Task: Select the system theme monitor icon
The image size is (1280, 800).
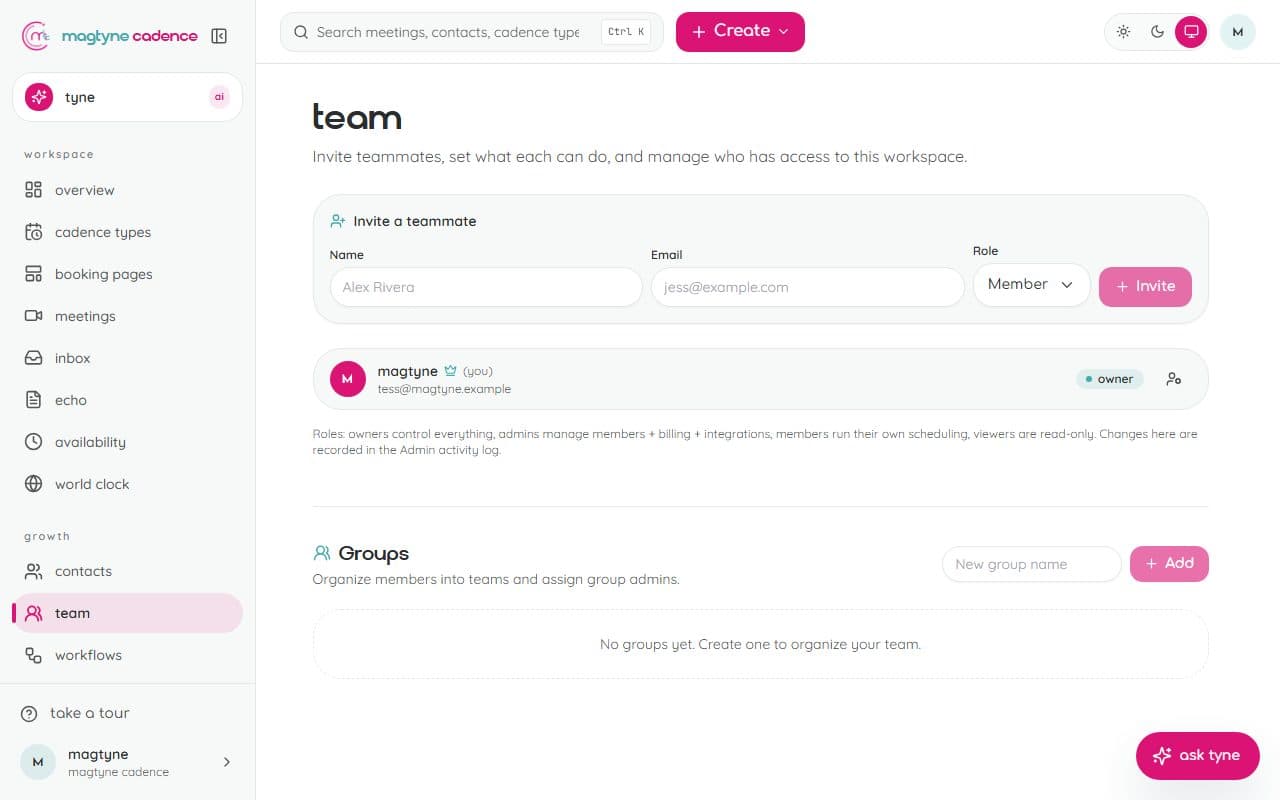Action: click(x=1191, y=32)
